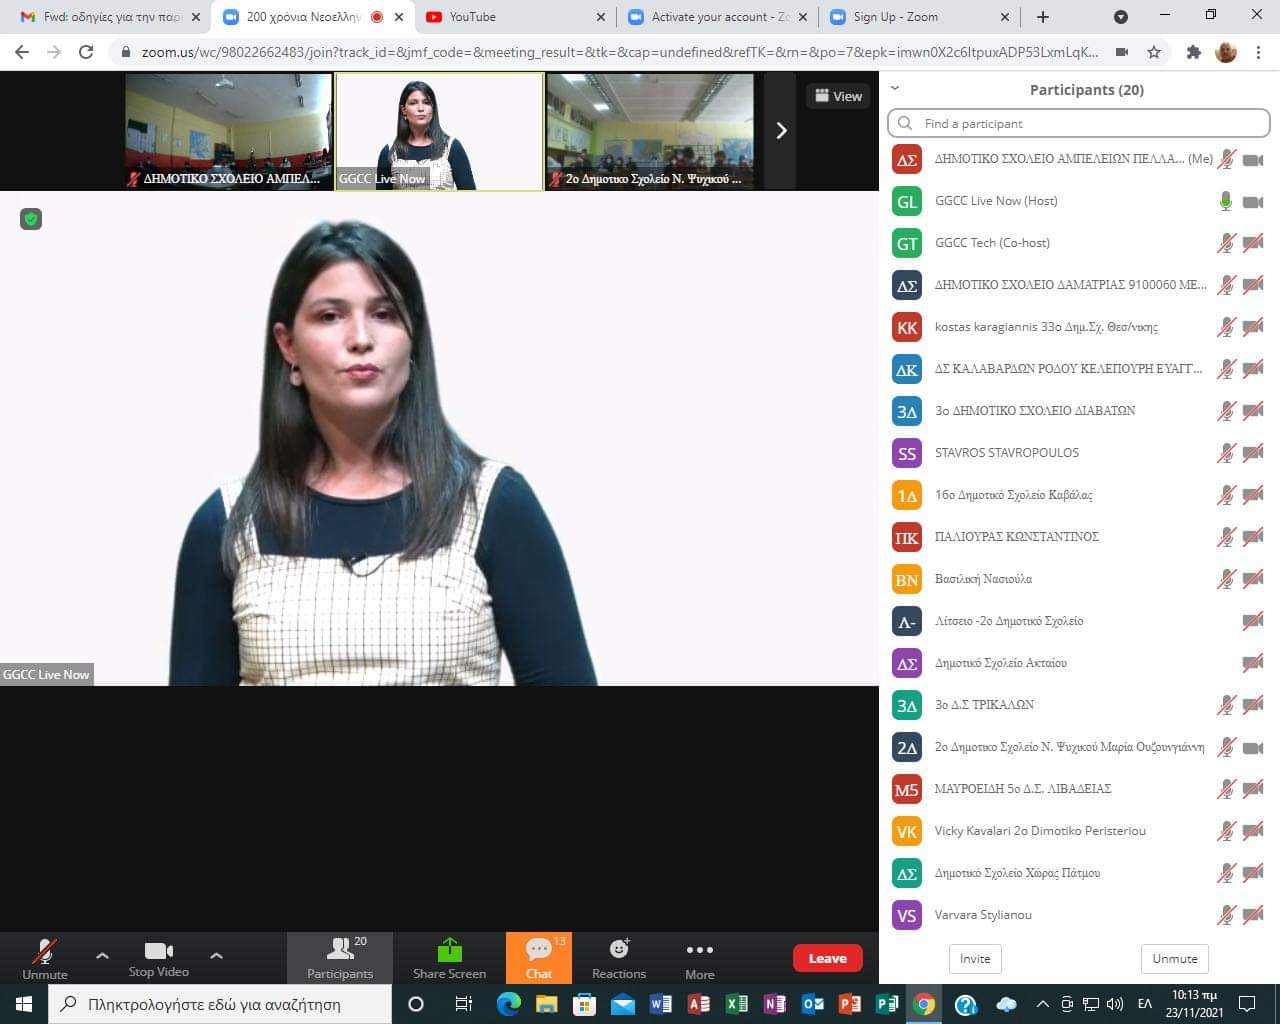Viewport: 1280px width, 1024px height.
Task: Leave the meeting
Action: pyautogui.click(x=827, y=958)
